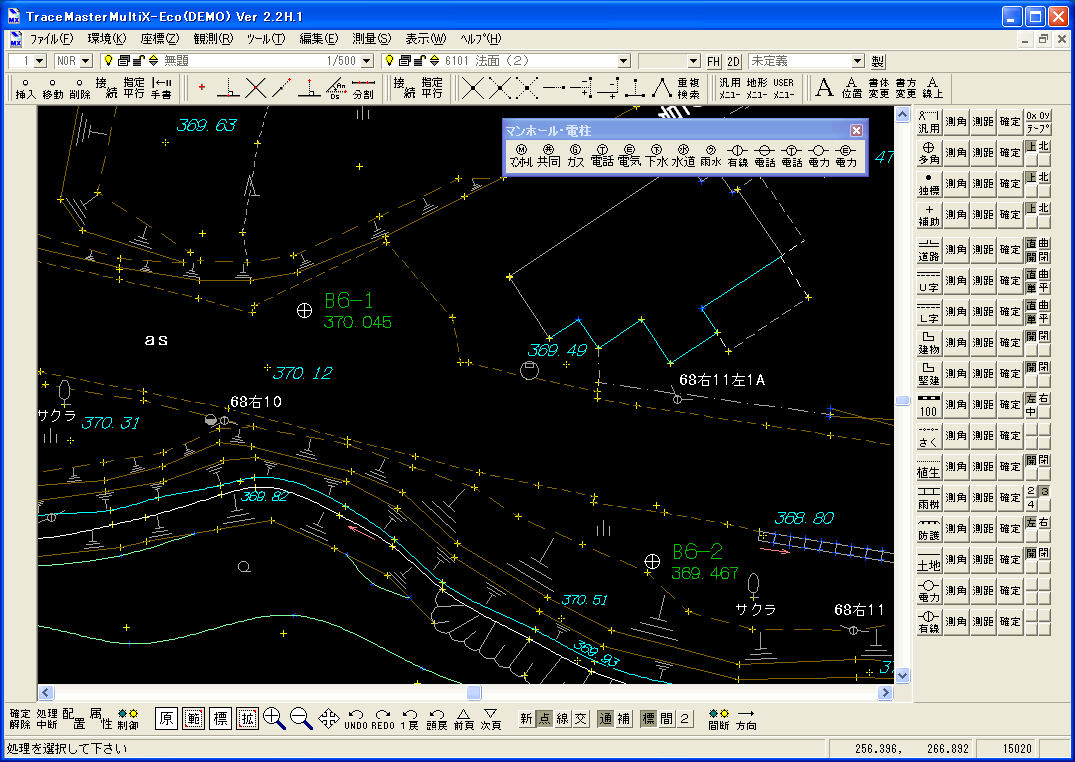Click the 書体変更 font change tool
1075x762 pixels.
(x=879, y=88)
